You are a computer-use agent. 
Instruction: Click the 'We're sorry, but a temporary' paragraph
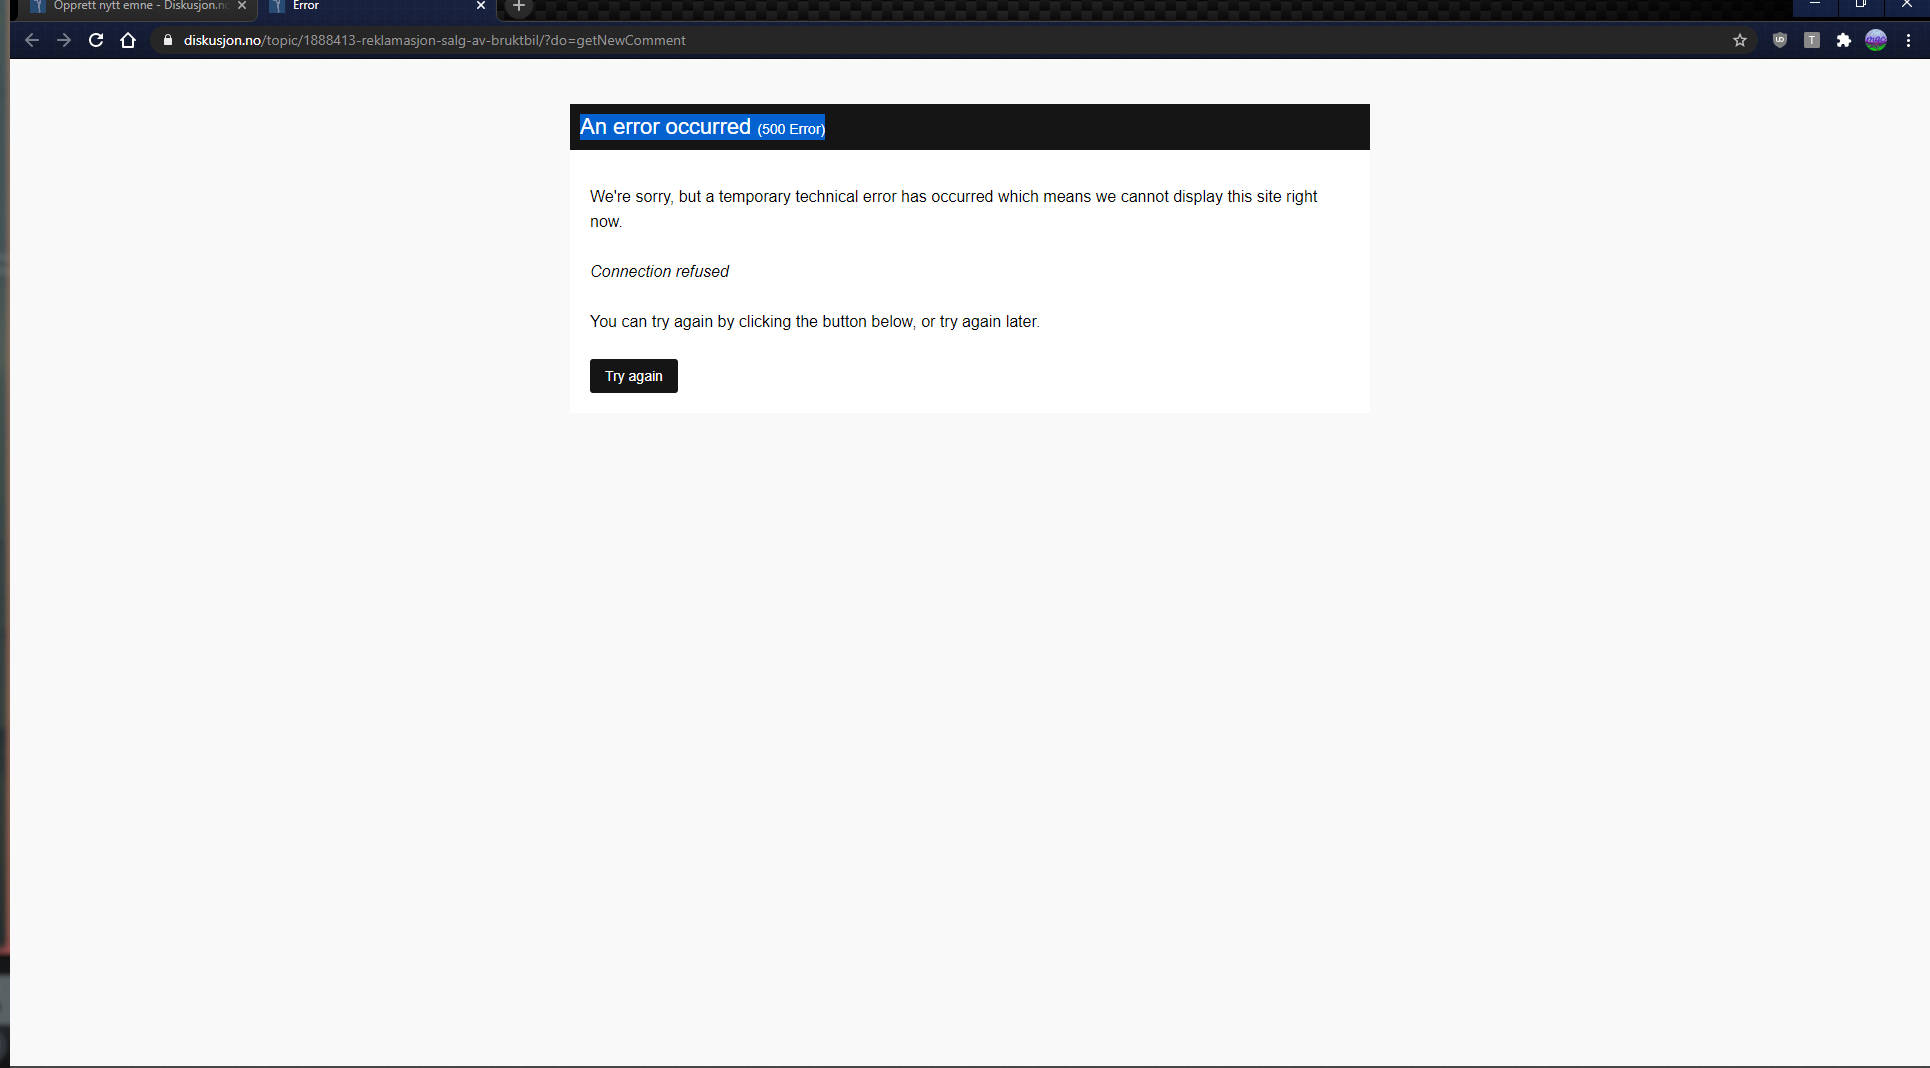(x=954, y=209)
